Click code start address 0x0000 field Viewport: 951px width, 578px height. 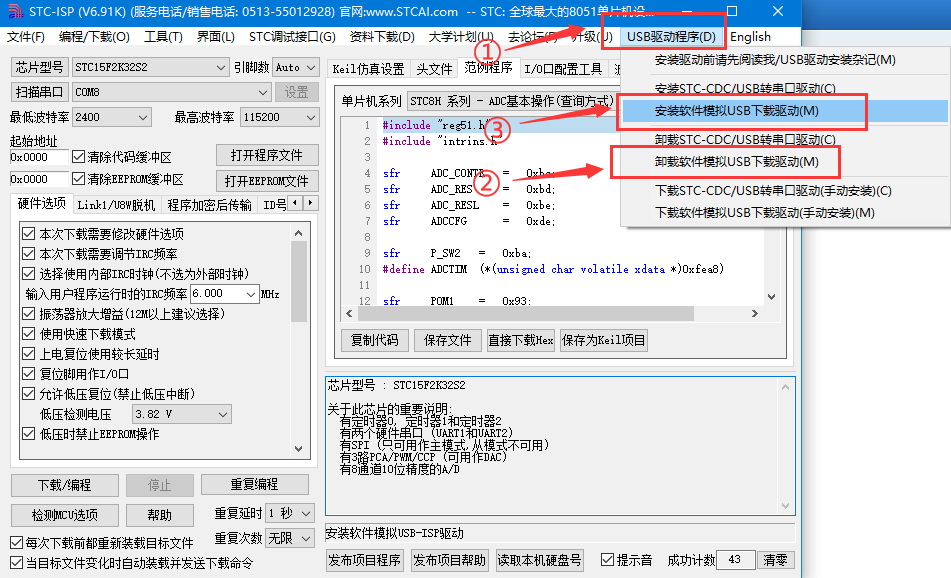coord(39,157)
